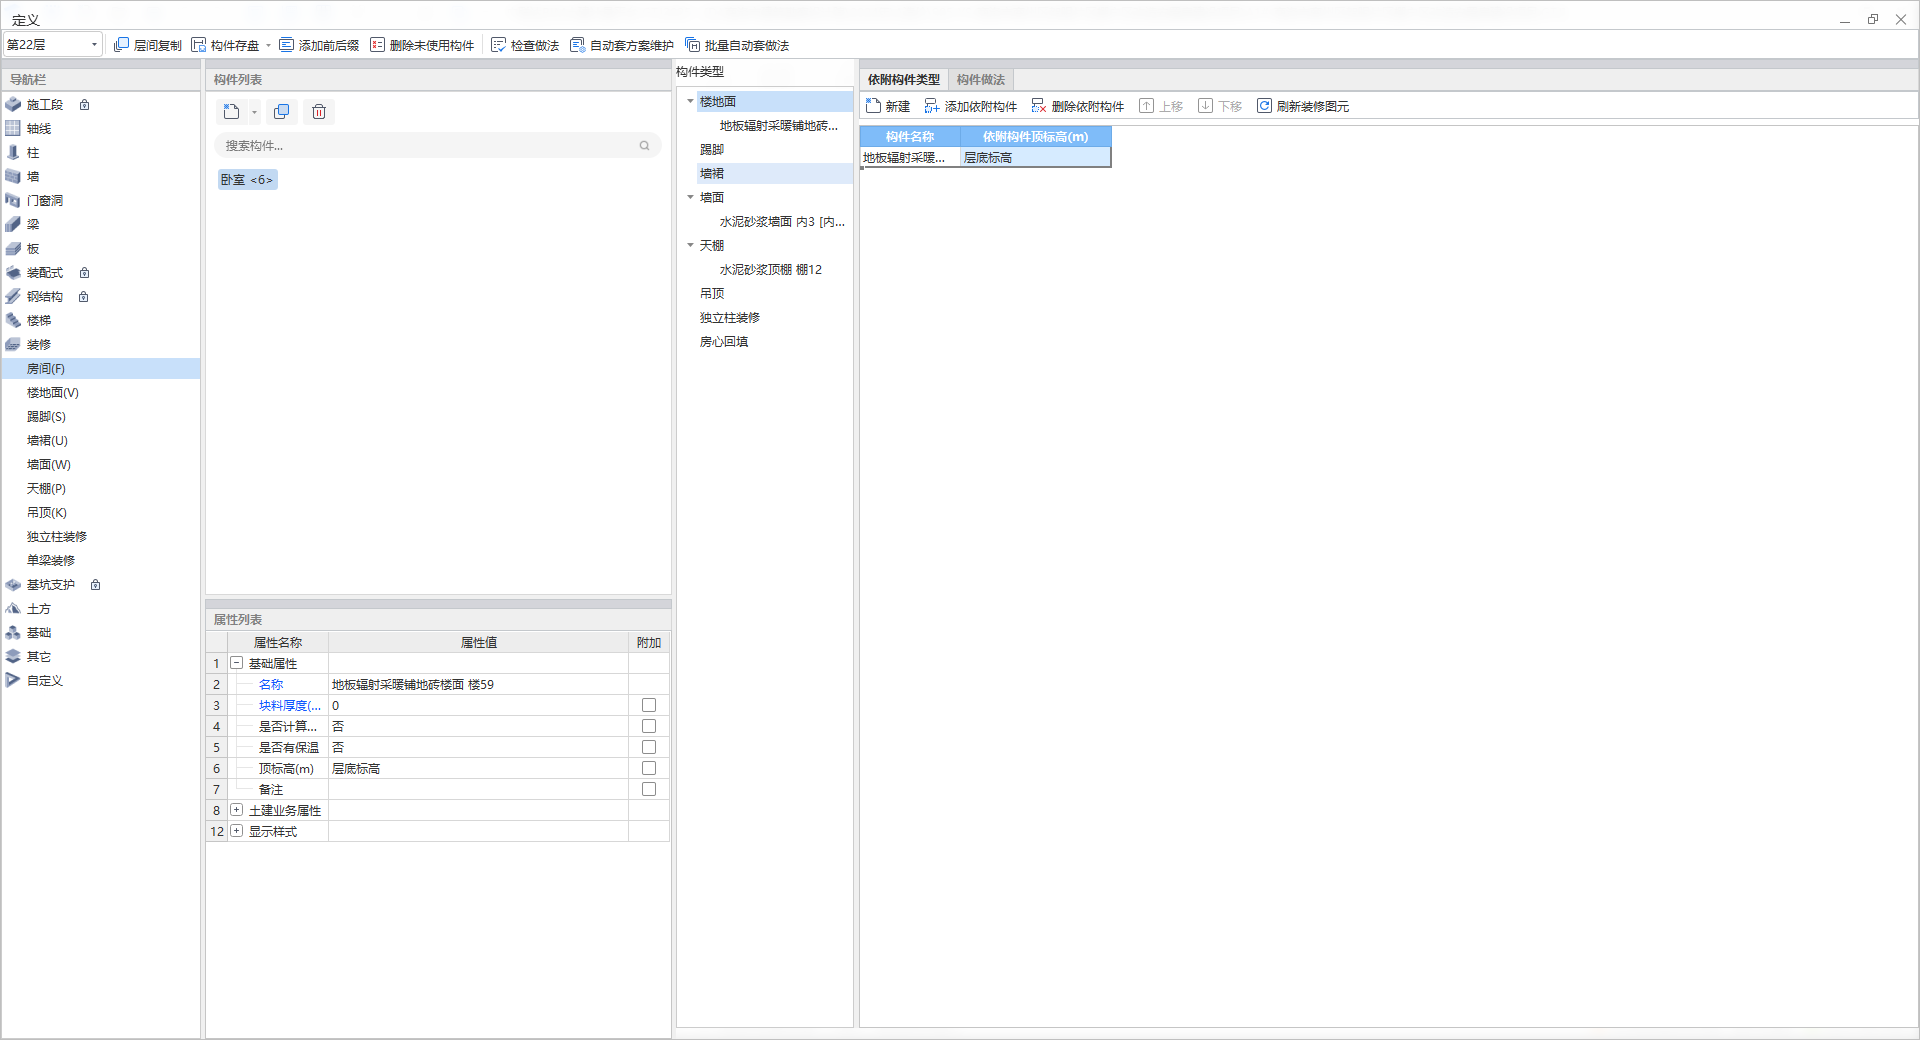Select 楼地面(V) in navigation
The image size is (1920, 1040).
click(x=53, y=393)
